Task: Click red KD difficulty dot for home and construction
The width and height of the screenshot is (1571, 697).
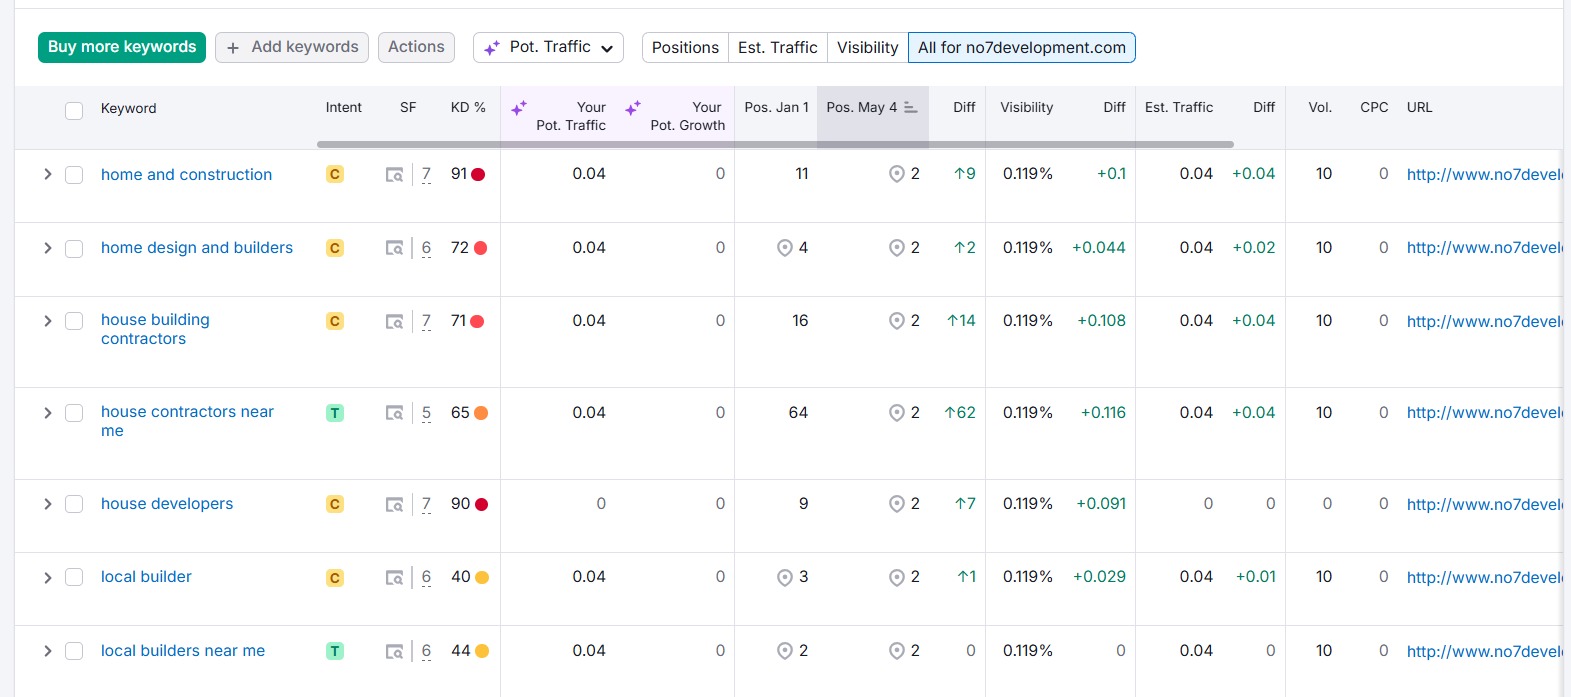Action: coord(478,175)
